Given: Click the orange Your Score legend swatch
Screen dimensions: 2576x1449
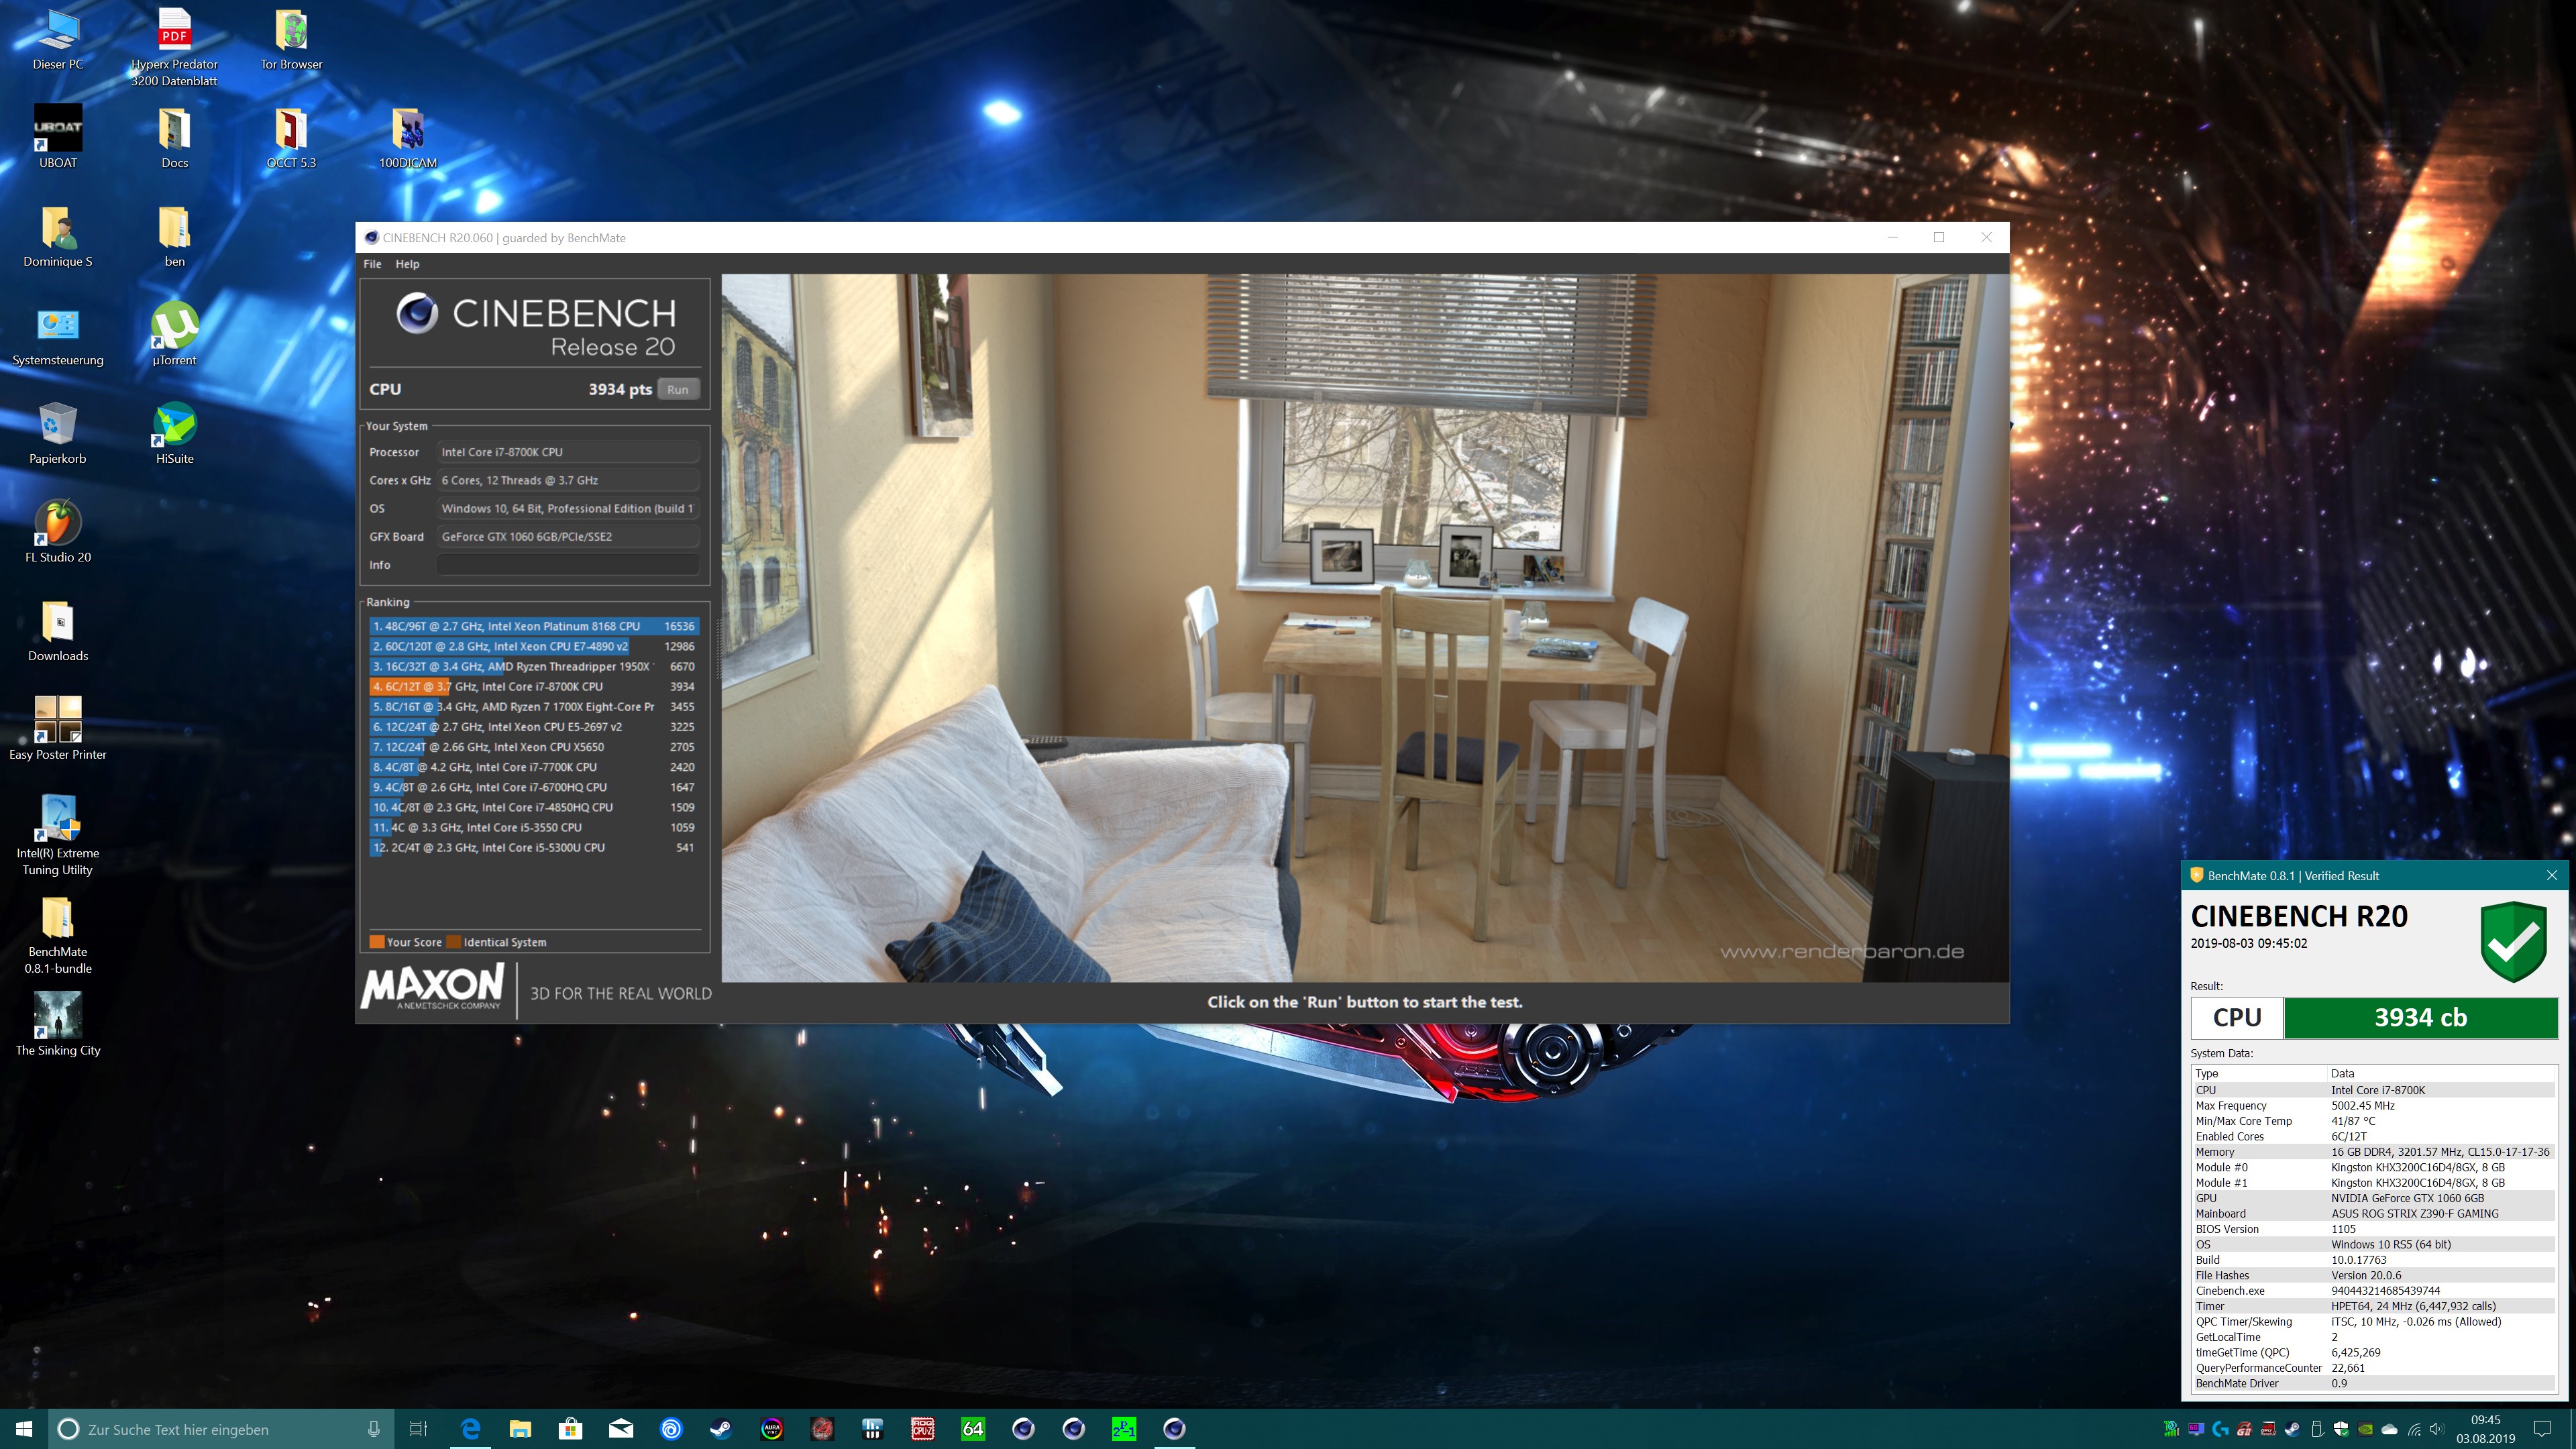Looking at the screenshot, I should tap(377, 942).
